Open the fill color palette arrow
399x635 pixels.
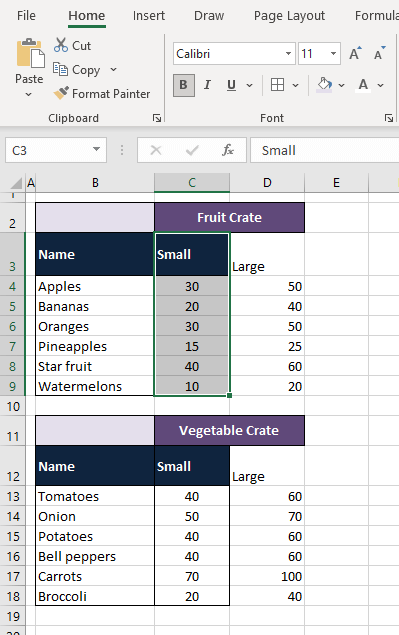[x=341, y=85]
